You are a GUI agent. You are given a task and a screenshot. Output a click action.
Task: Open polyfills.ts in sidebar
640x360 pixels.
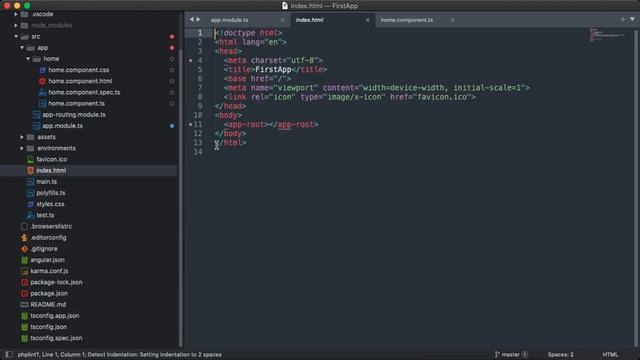(x=51, y=193)
